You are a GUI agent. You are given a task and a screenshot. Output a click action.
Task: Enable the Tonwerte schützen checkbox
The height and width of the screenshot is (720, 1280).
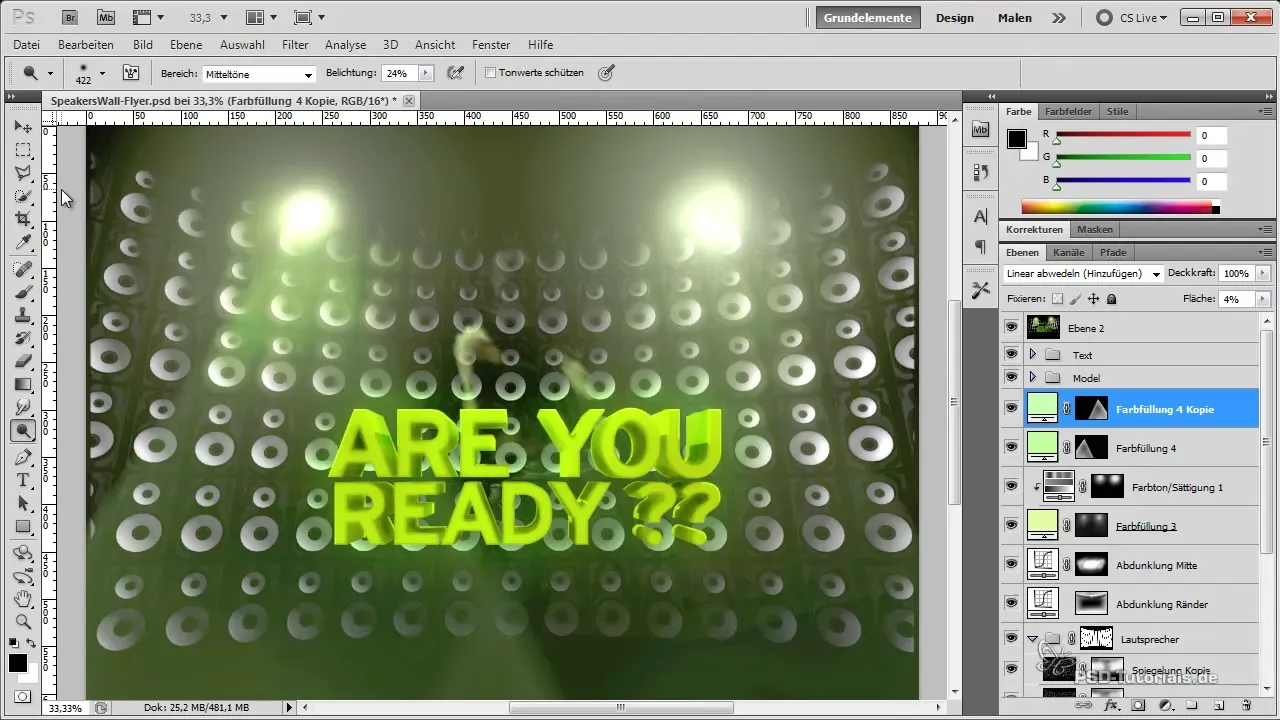click(x=490, y=73)
